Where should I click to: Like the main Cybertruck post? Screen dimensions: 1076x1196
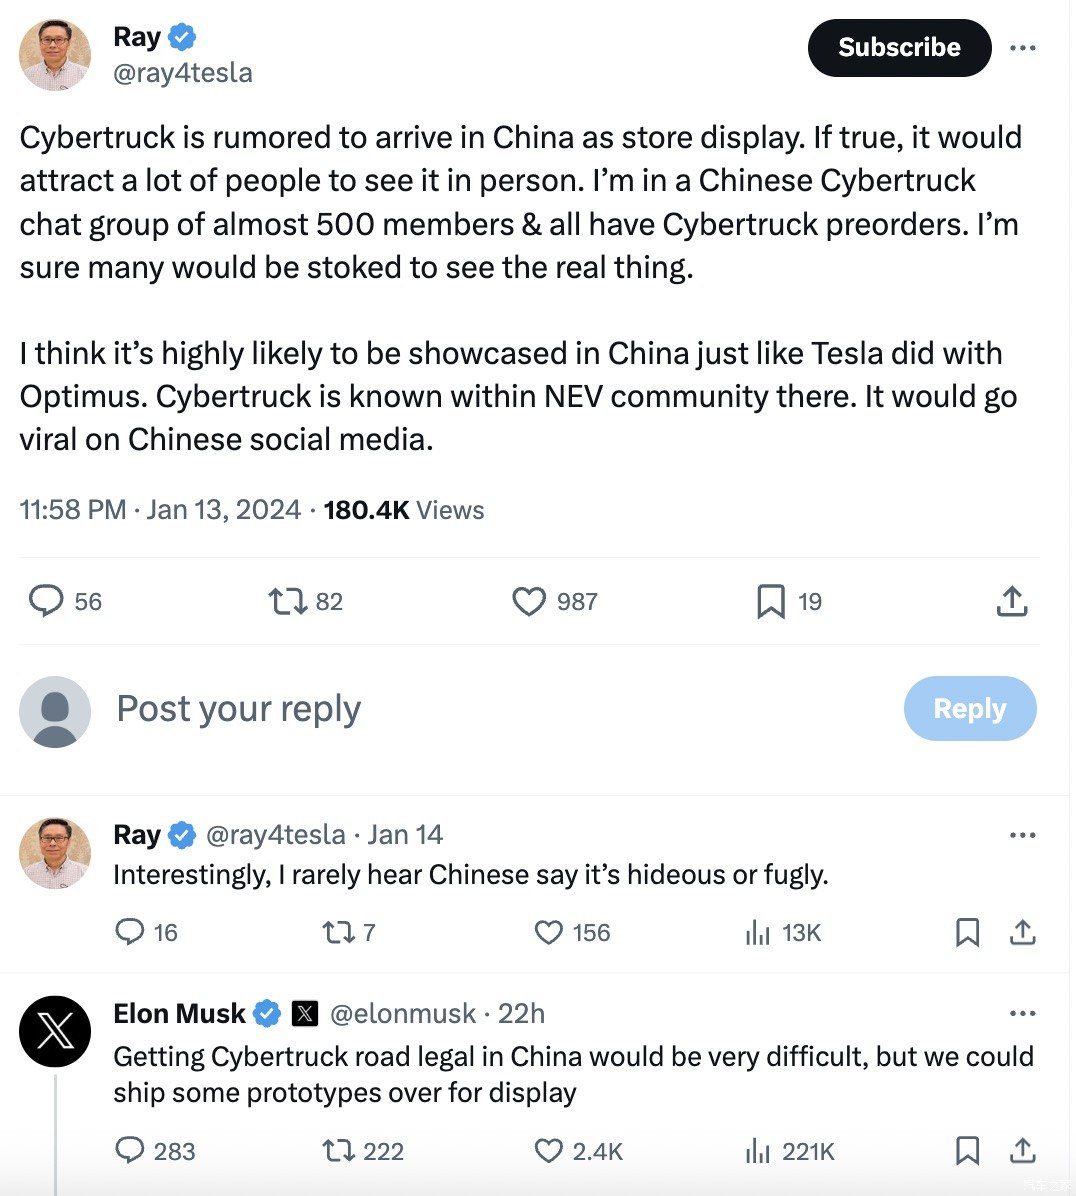(529, 601)
